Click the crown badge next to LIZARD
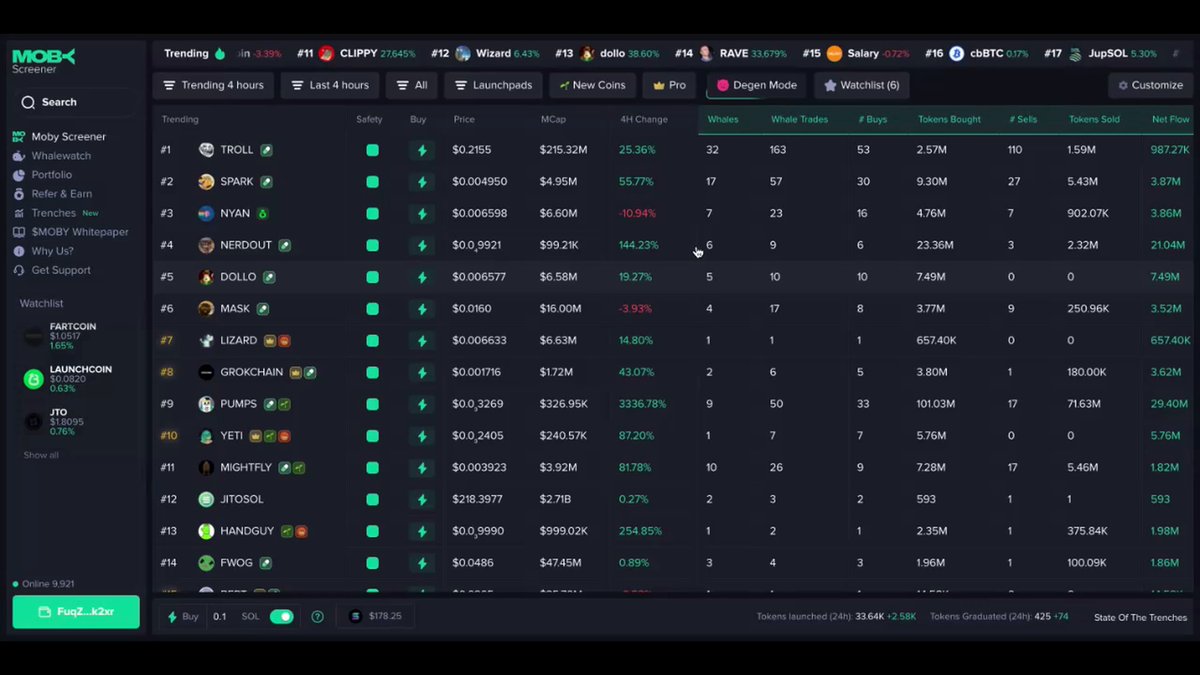 pos(269,341)
